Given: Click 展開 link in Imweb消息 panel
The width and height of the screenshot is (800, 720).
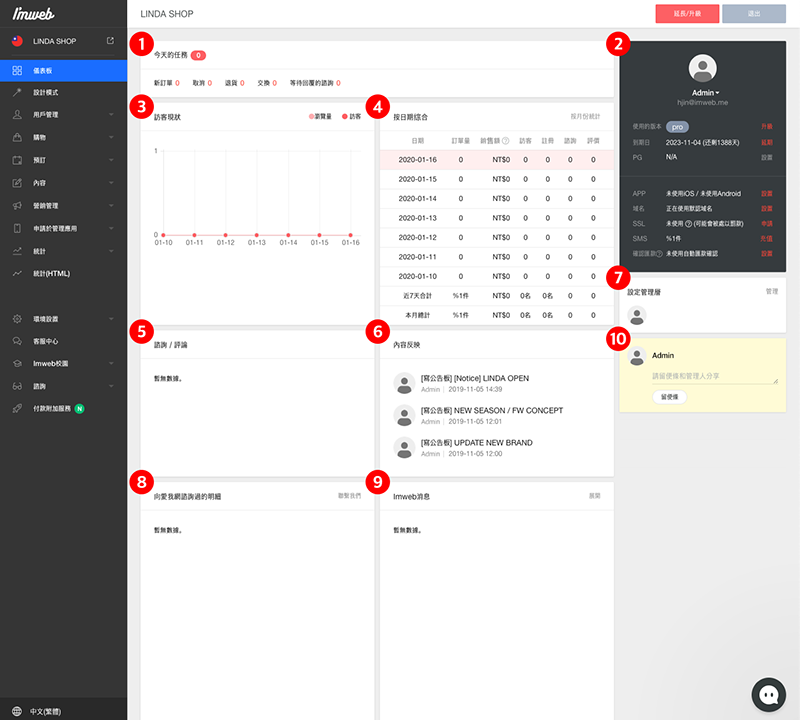Looking at the screenshot, I should [x=594, y=495].
